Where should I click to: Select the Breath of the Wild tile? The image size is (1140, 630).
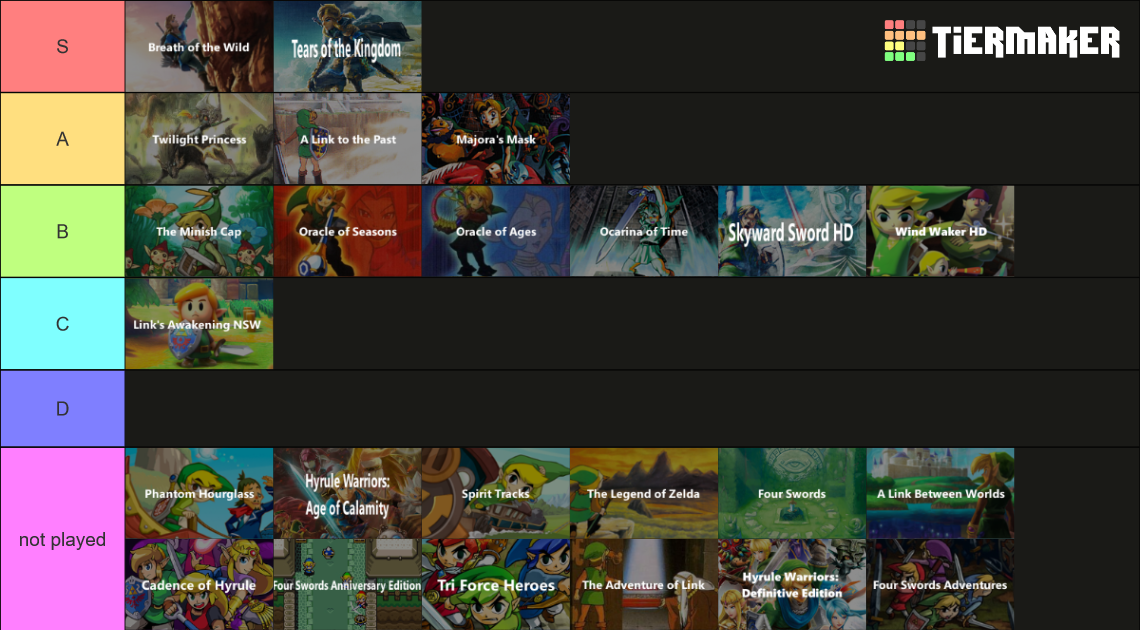click(x=199, y=47)
